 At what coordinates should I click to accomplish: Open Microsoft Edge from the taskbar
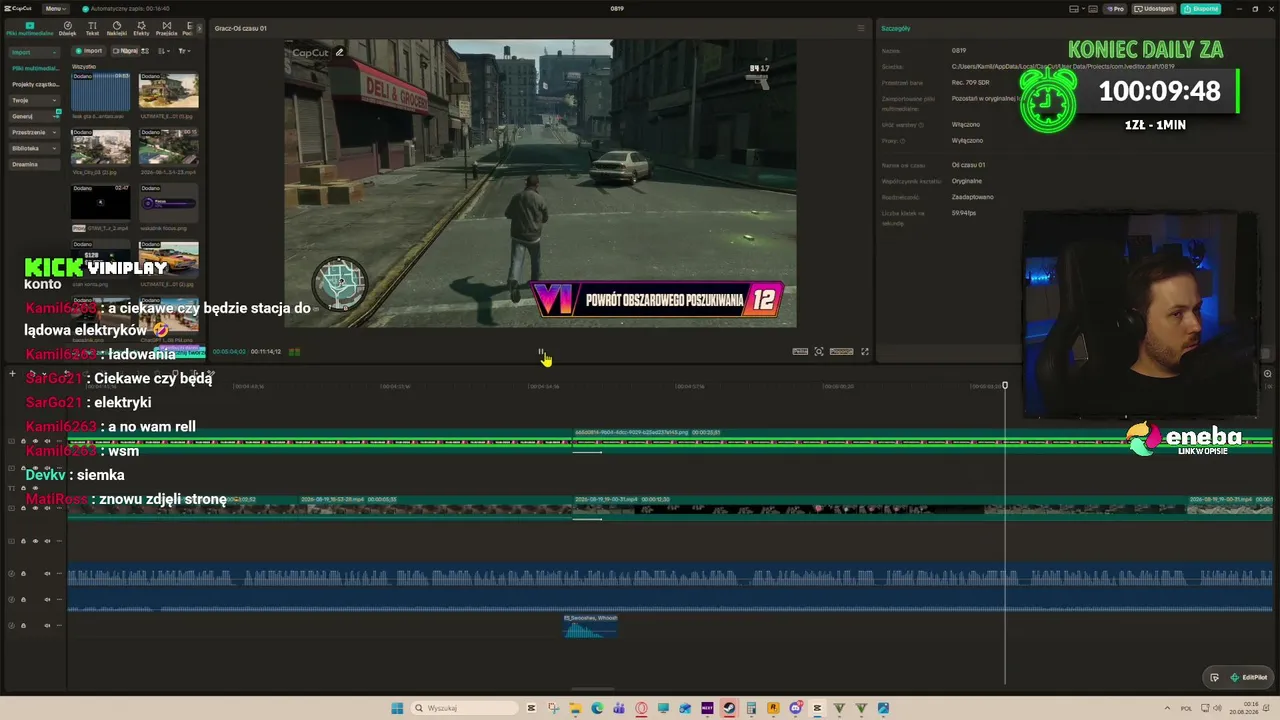597,708
